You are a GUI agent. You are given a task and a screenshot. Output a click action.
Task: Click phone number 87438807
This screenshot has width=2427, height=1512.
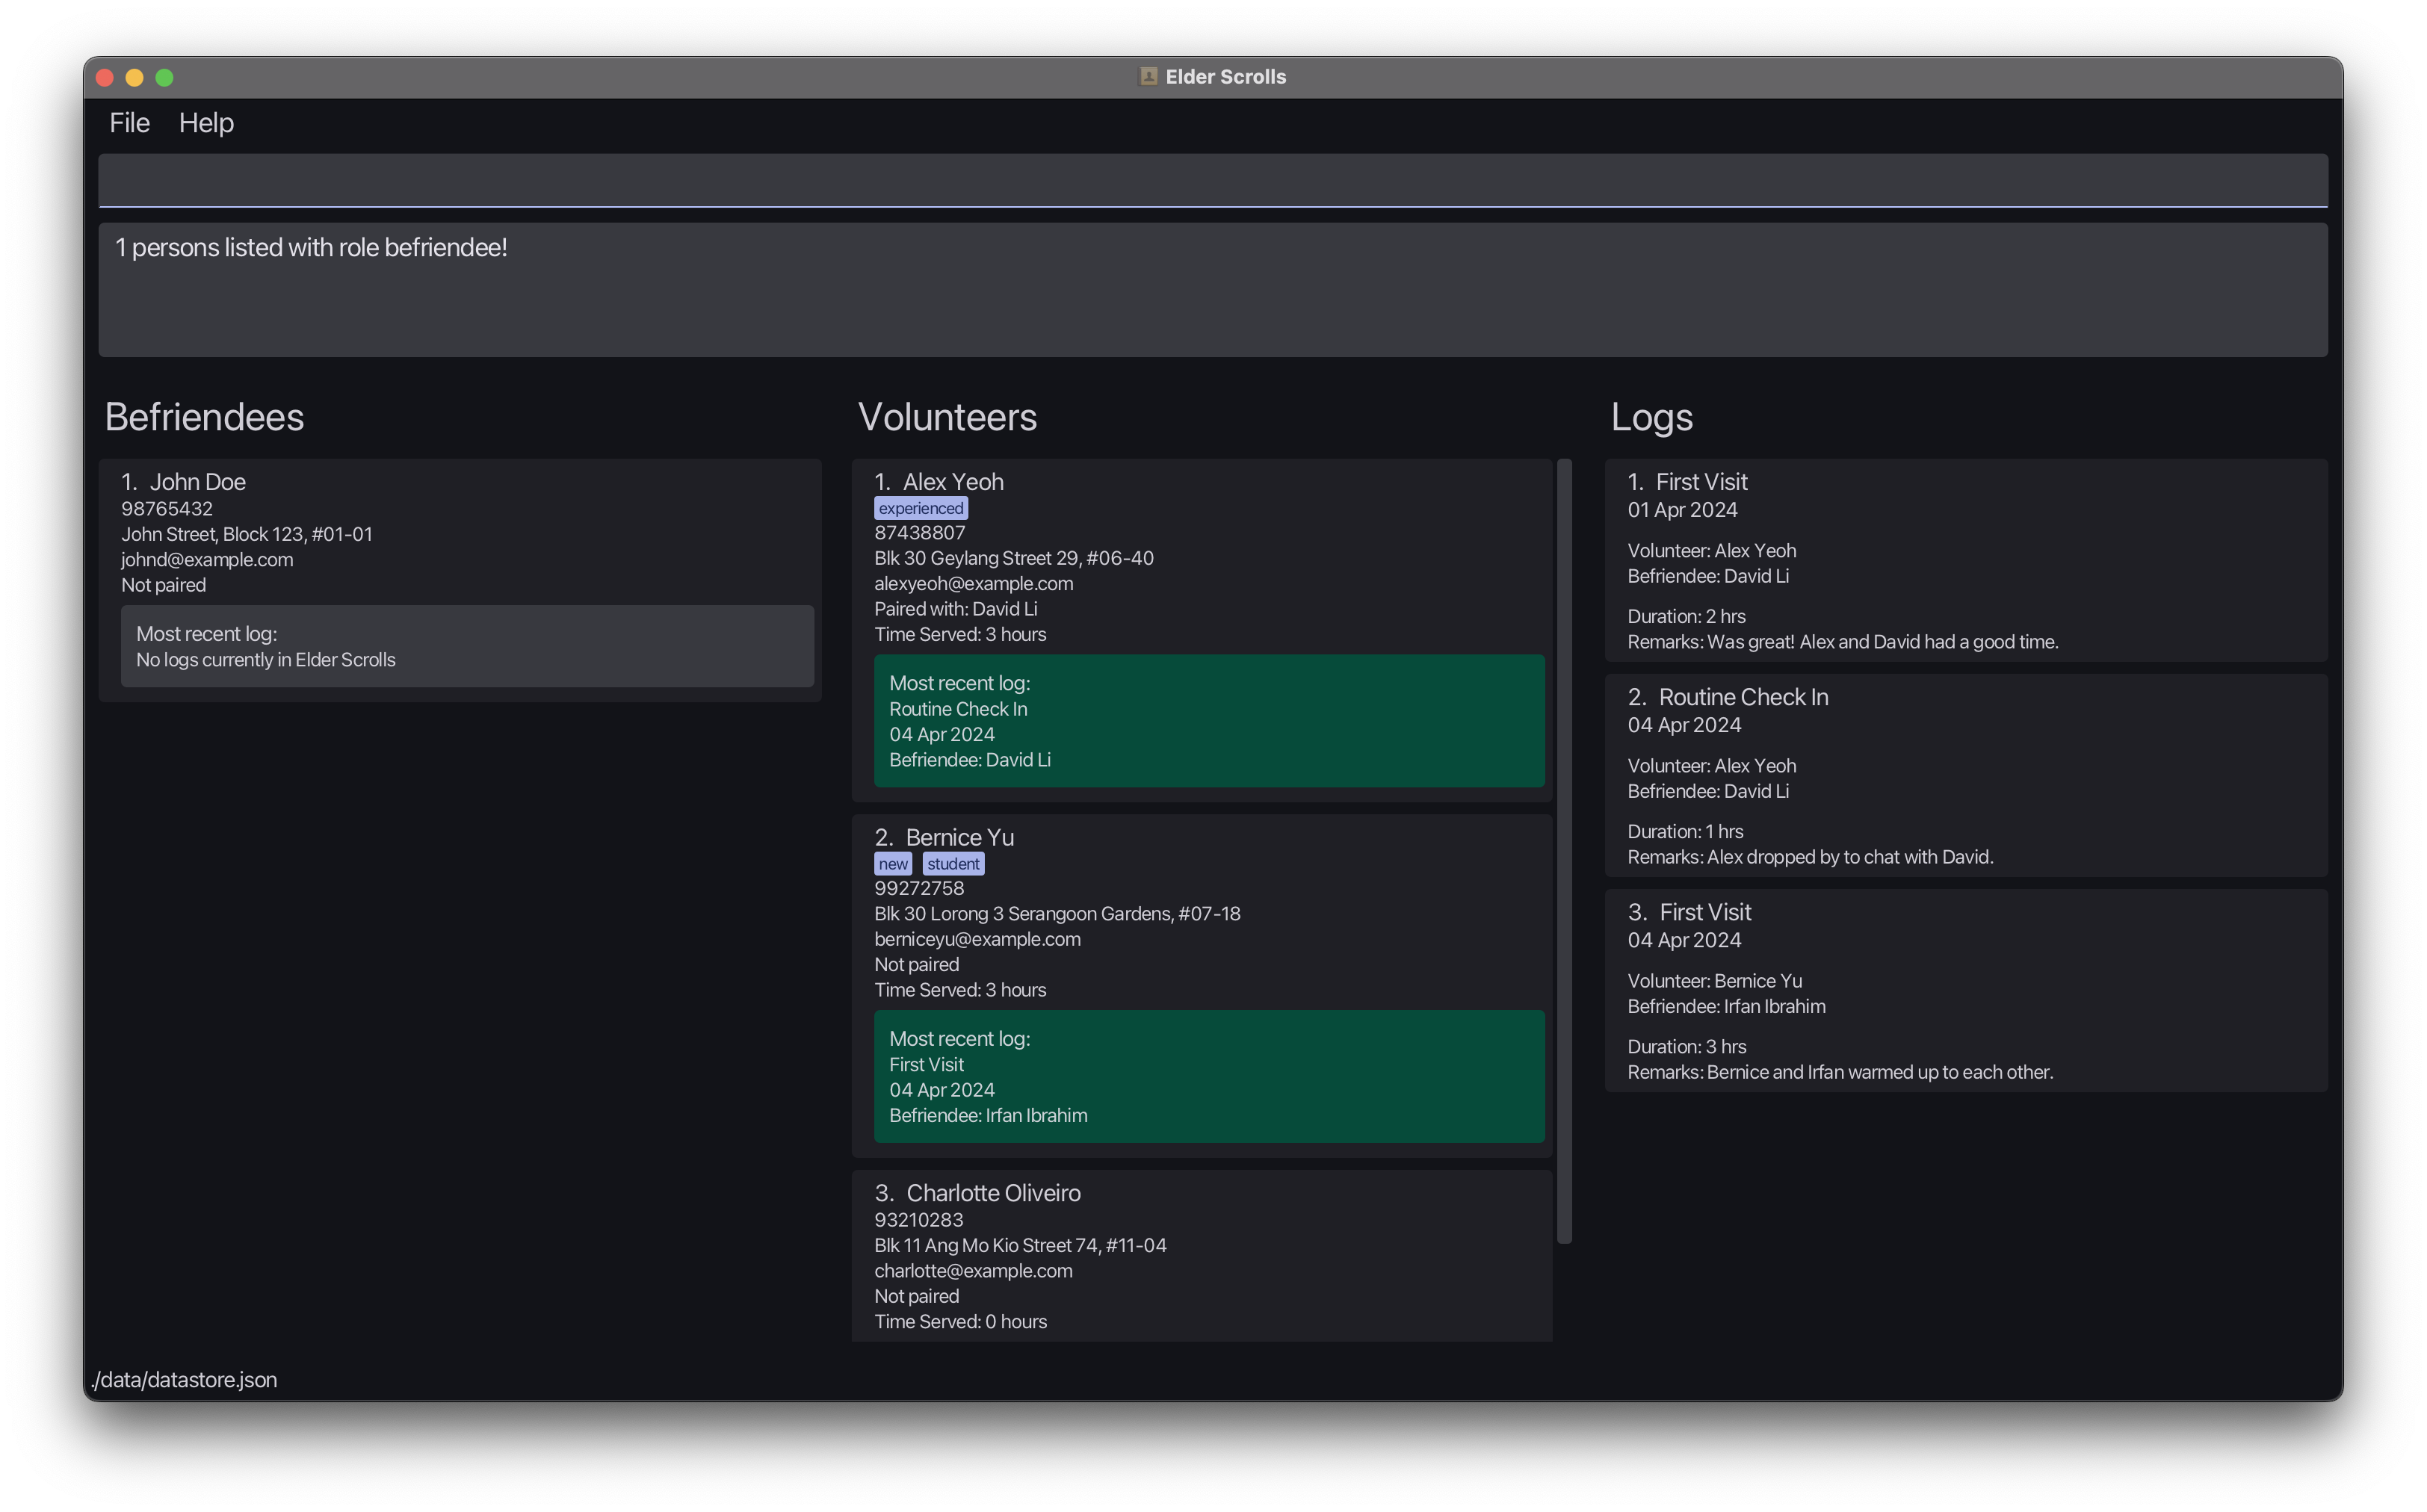[920, 533]
